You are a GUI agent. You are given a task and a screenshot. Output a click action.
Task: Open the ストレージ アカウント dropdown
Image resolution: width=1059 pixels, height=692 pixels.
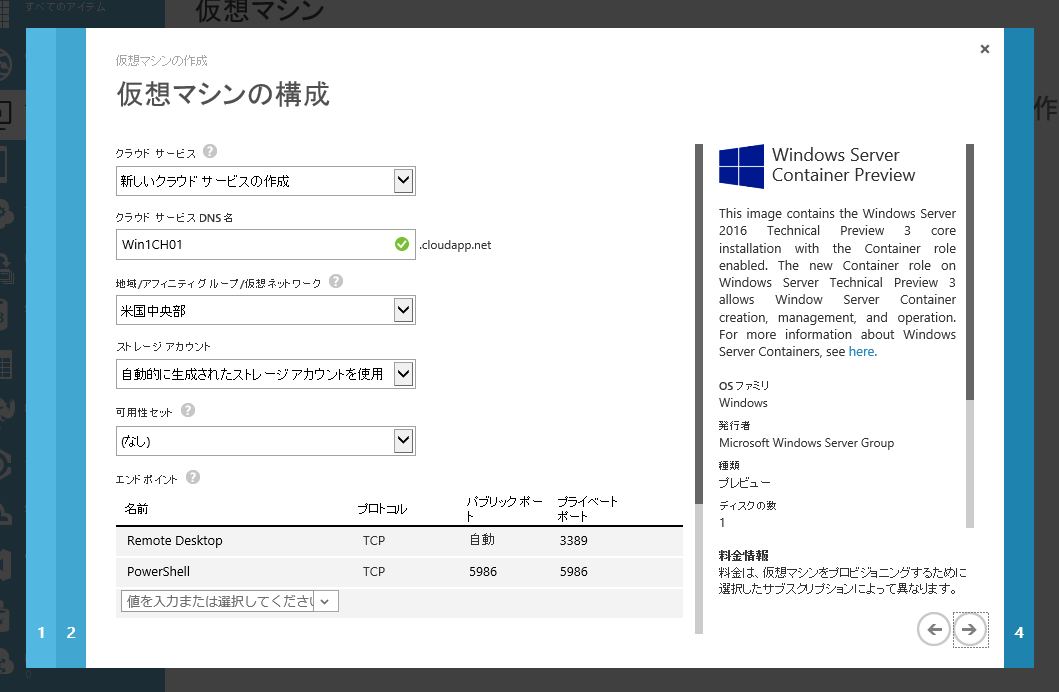[265, 374]
